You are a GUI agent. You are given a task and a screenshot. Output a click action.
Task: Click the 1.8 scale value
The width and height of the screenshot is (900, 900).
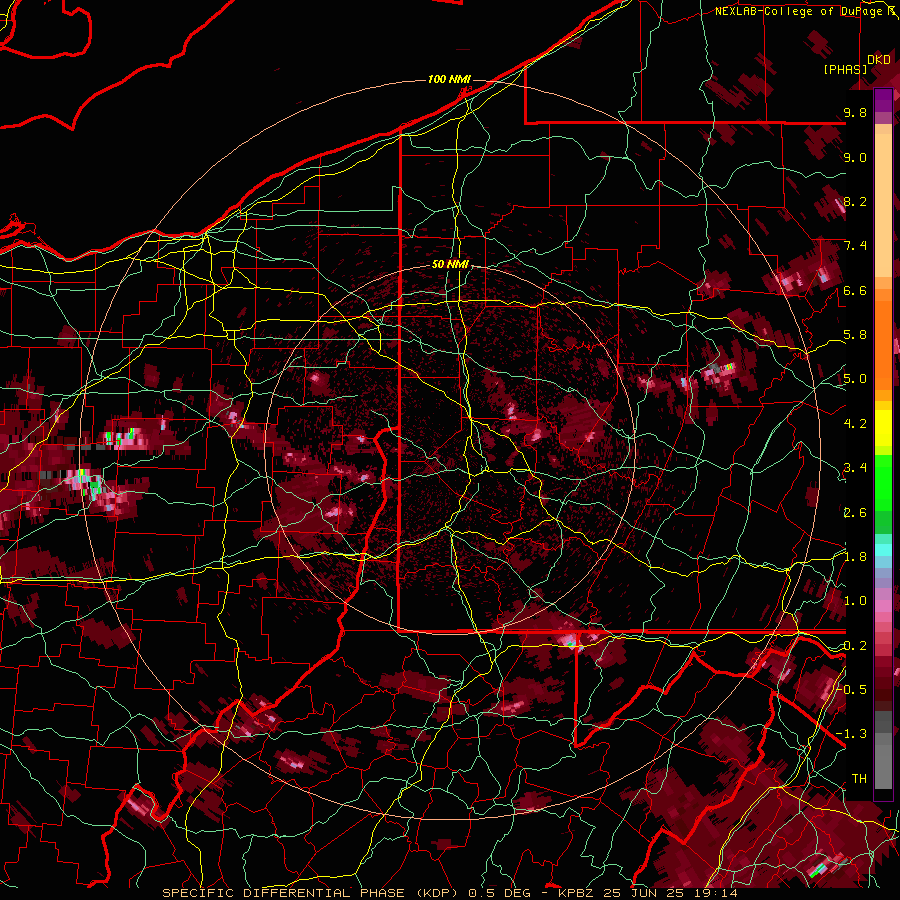pos(855,557)
